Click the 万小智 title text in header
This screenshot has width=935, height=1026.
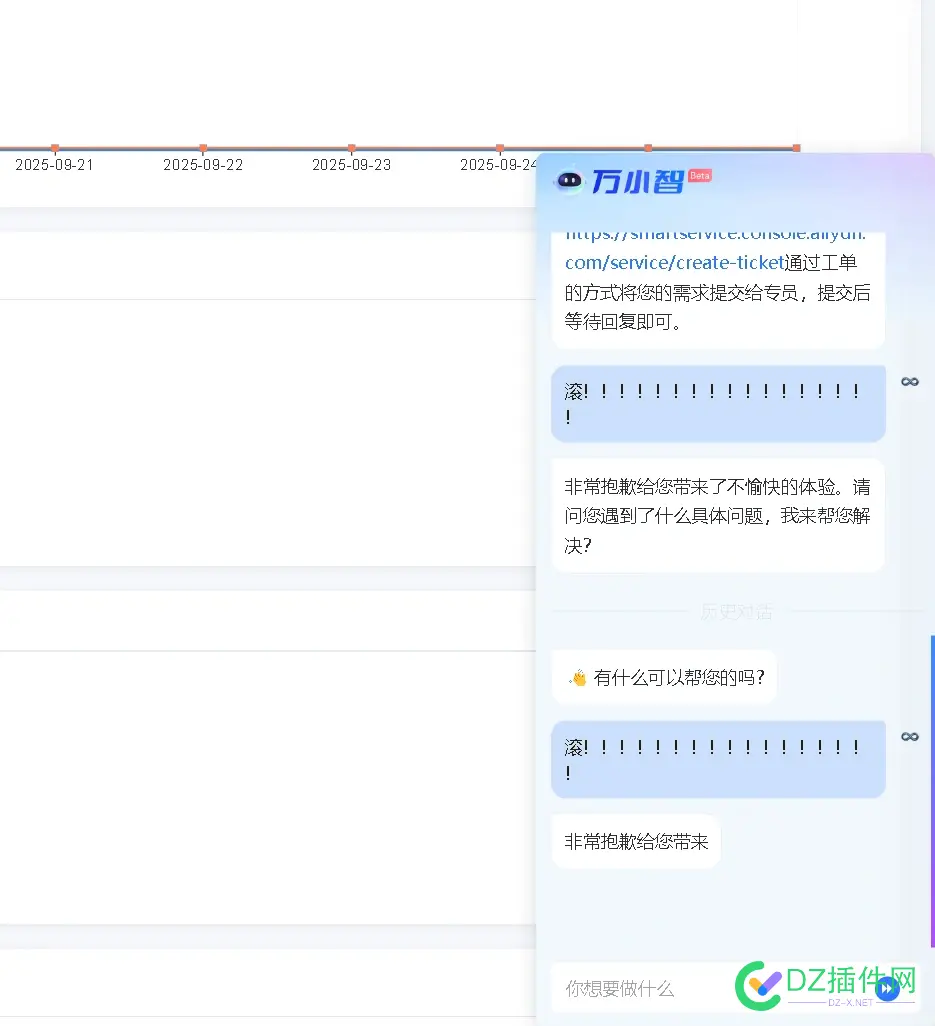tap(637, 181)
